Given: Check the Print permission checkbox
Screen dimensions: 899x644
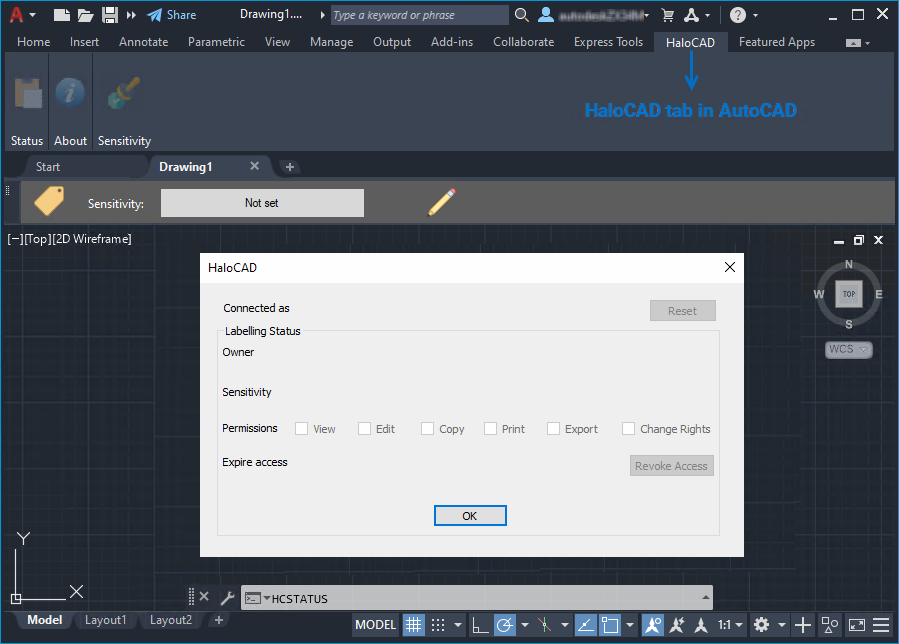Looking at the screenshot, I should click(491, 429).
